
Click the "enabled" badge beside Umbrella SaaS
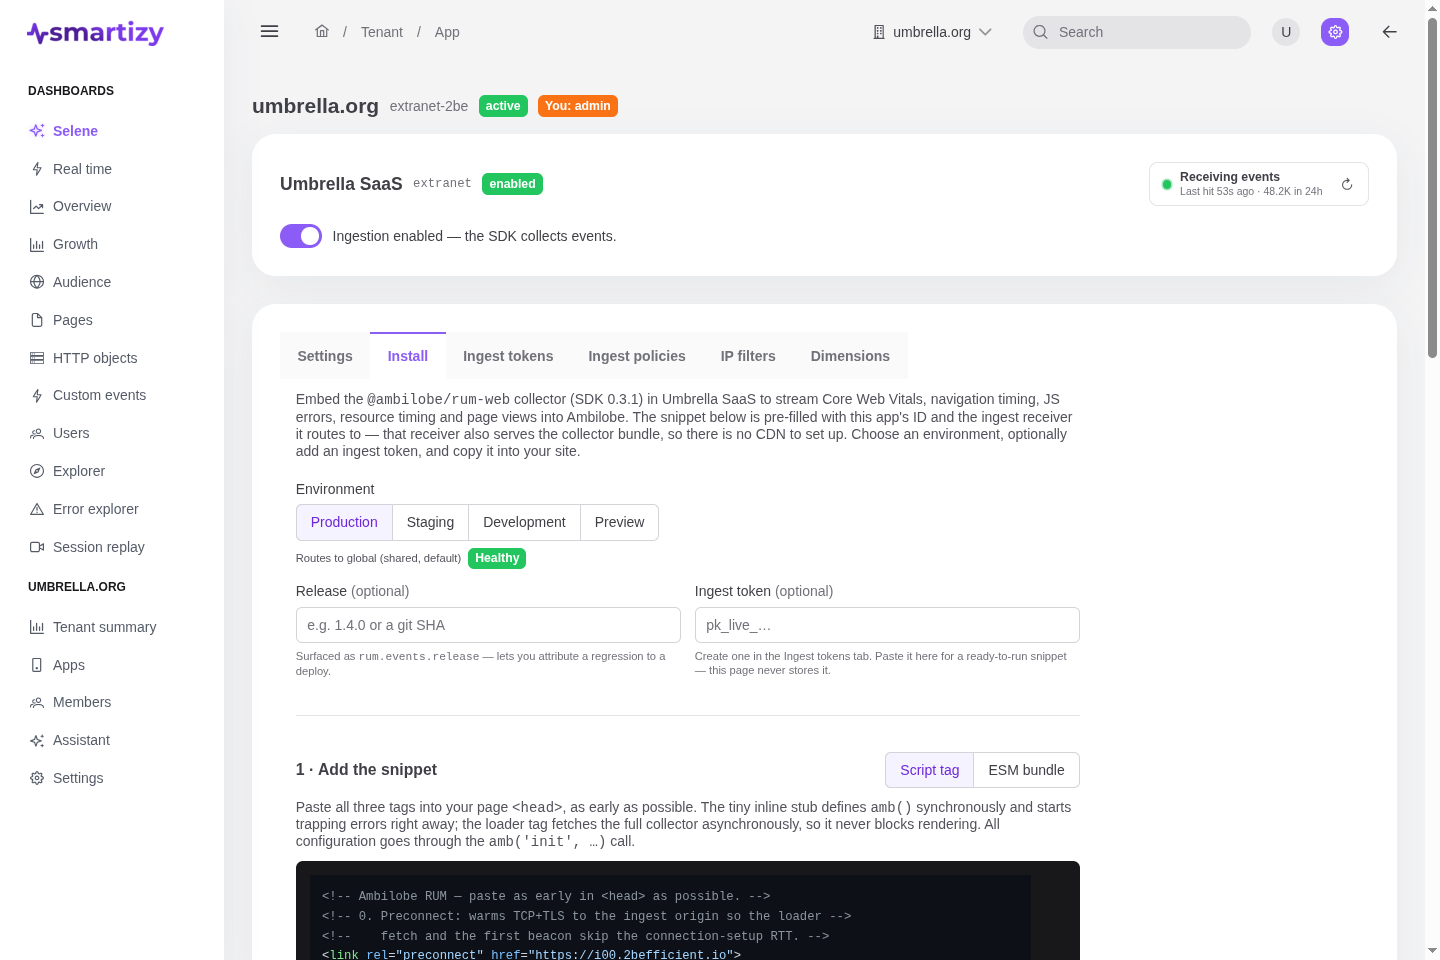pos(512,184)
